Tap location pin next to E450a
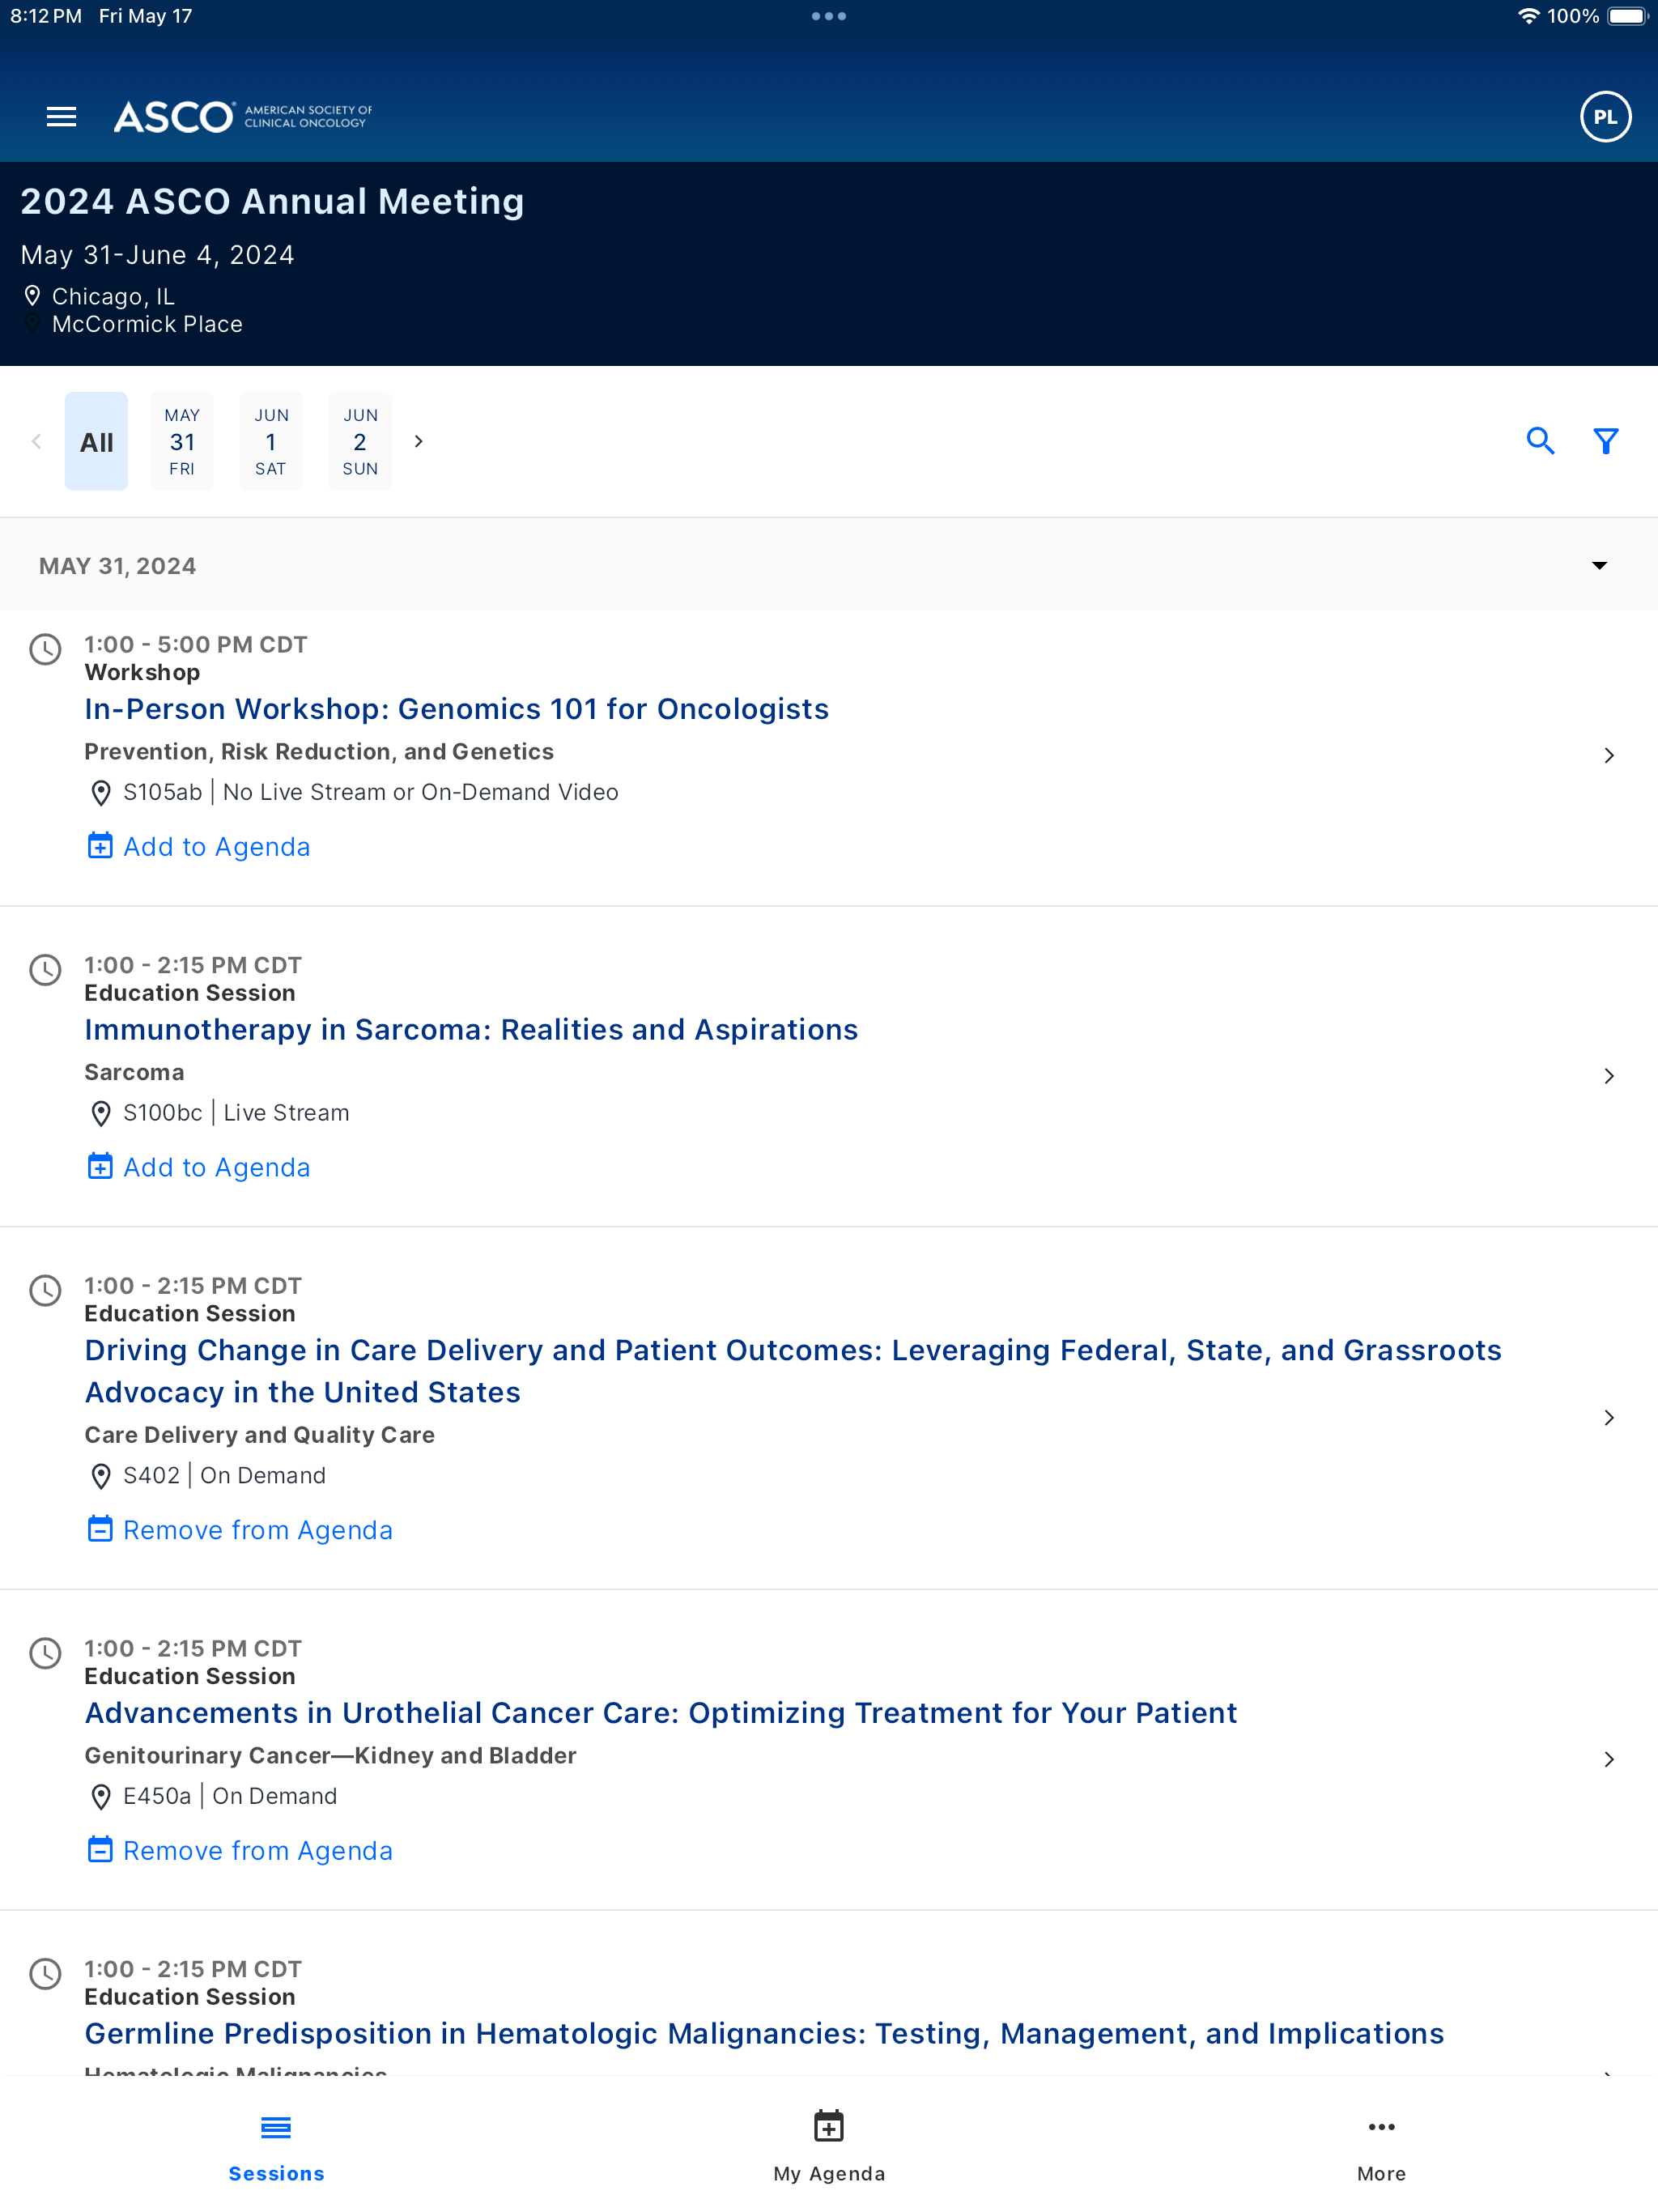This screenshot has height=2212, width=1658. (100, 1797)
